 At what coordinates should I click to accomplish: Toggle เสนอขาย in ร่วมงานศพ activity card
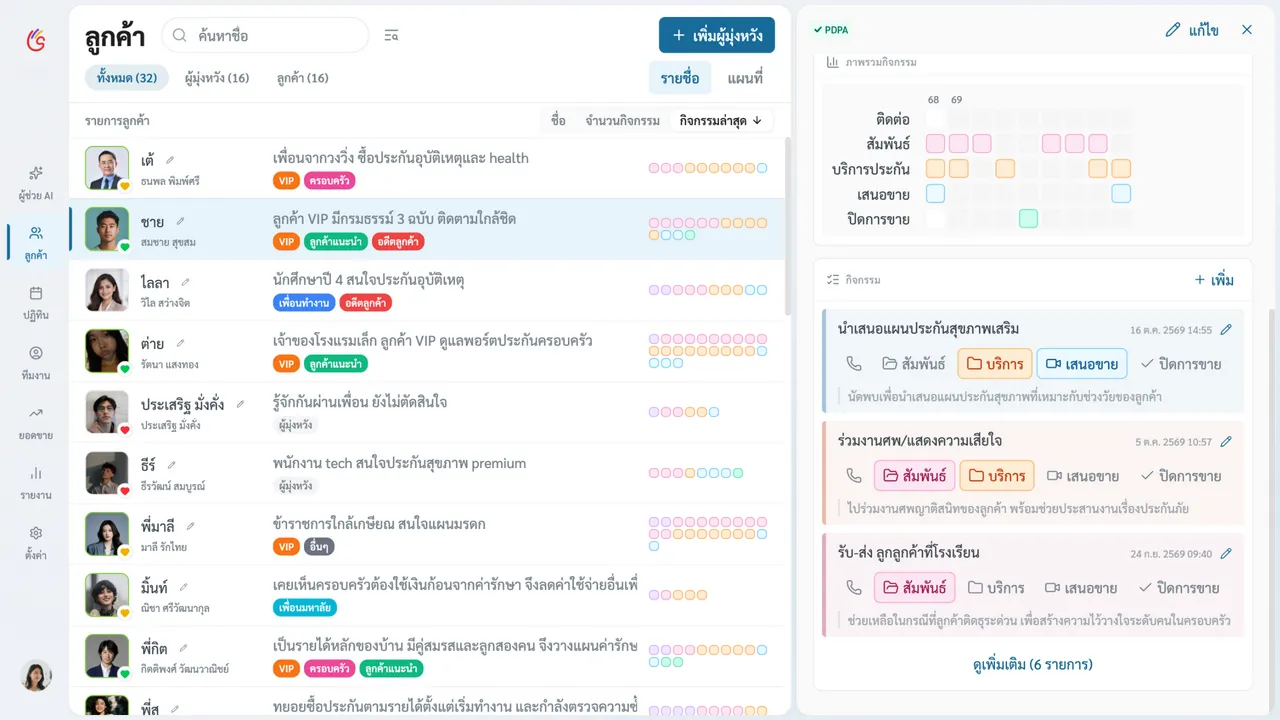(x=1082, y=476)
